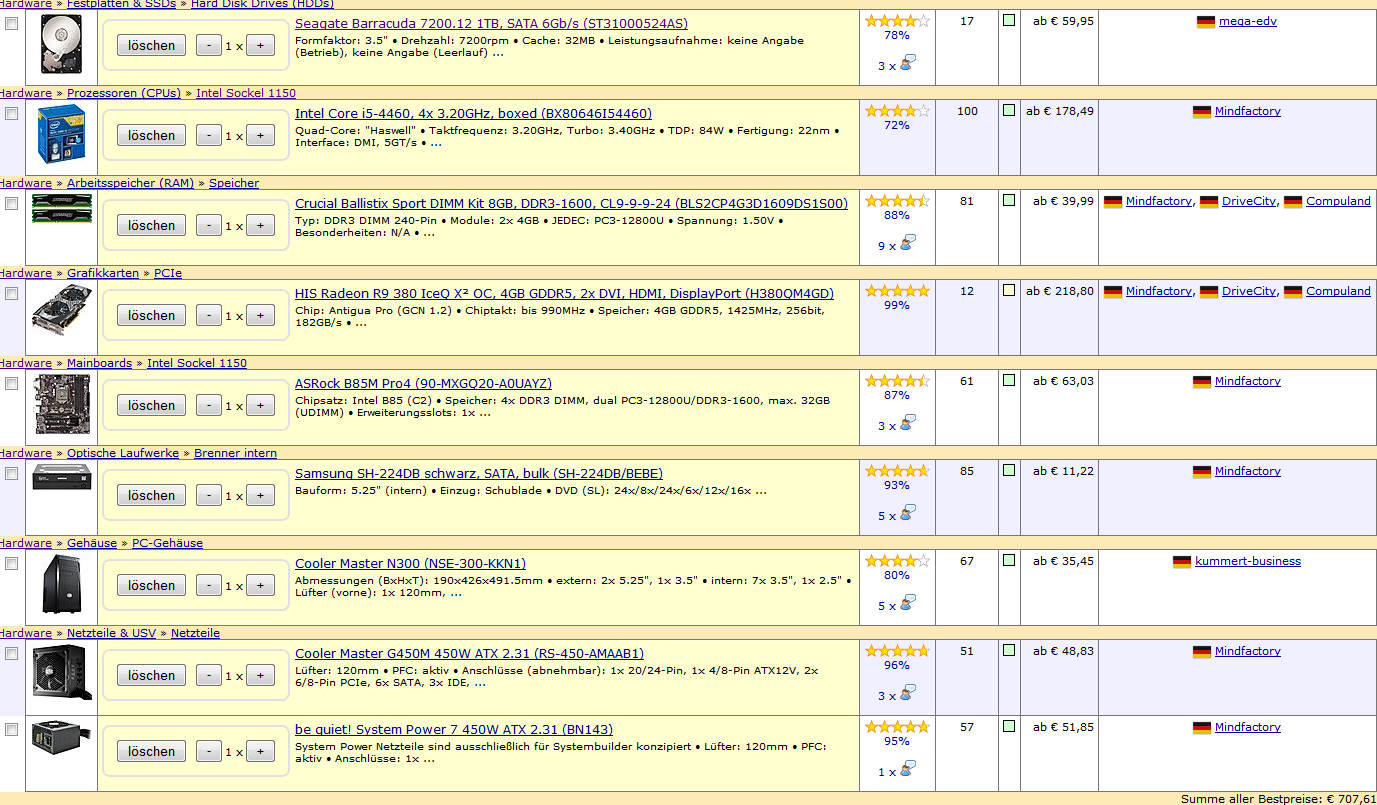Screen dimensions: 1377x805
Task: Delete Intel Core i5-4460 with löschen button
Action: coord(151,135)
